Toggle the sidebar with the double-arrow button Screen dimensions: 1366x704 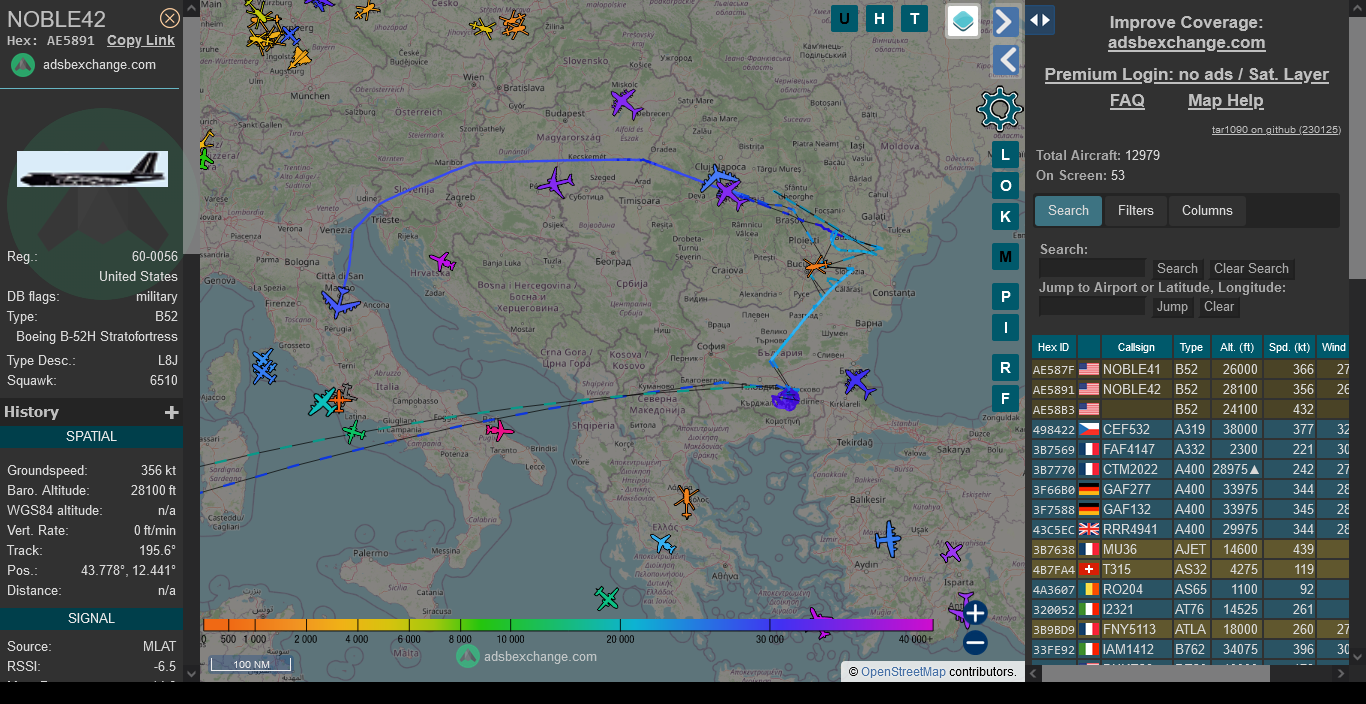click(1040, 20)
